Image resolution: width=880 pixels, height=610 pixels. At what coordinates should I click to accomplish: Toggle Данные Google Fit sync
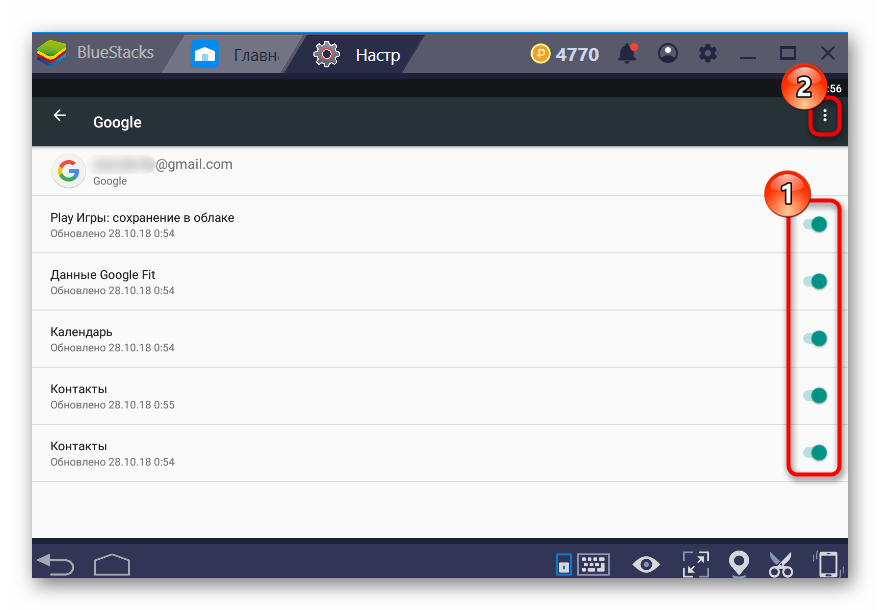click(x=815, y=281)
